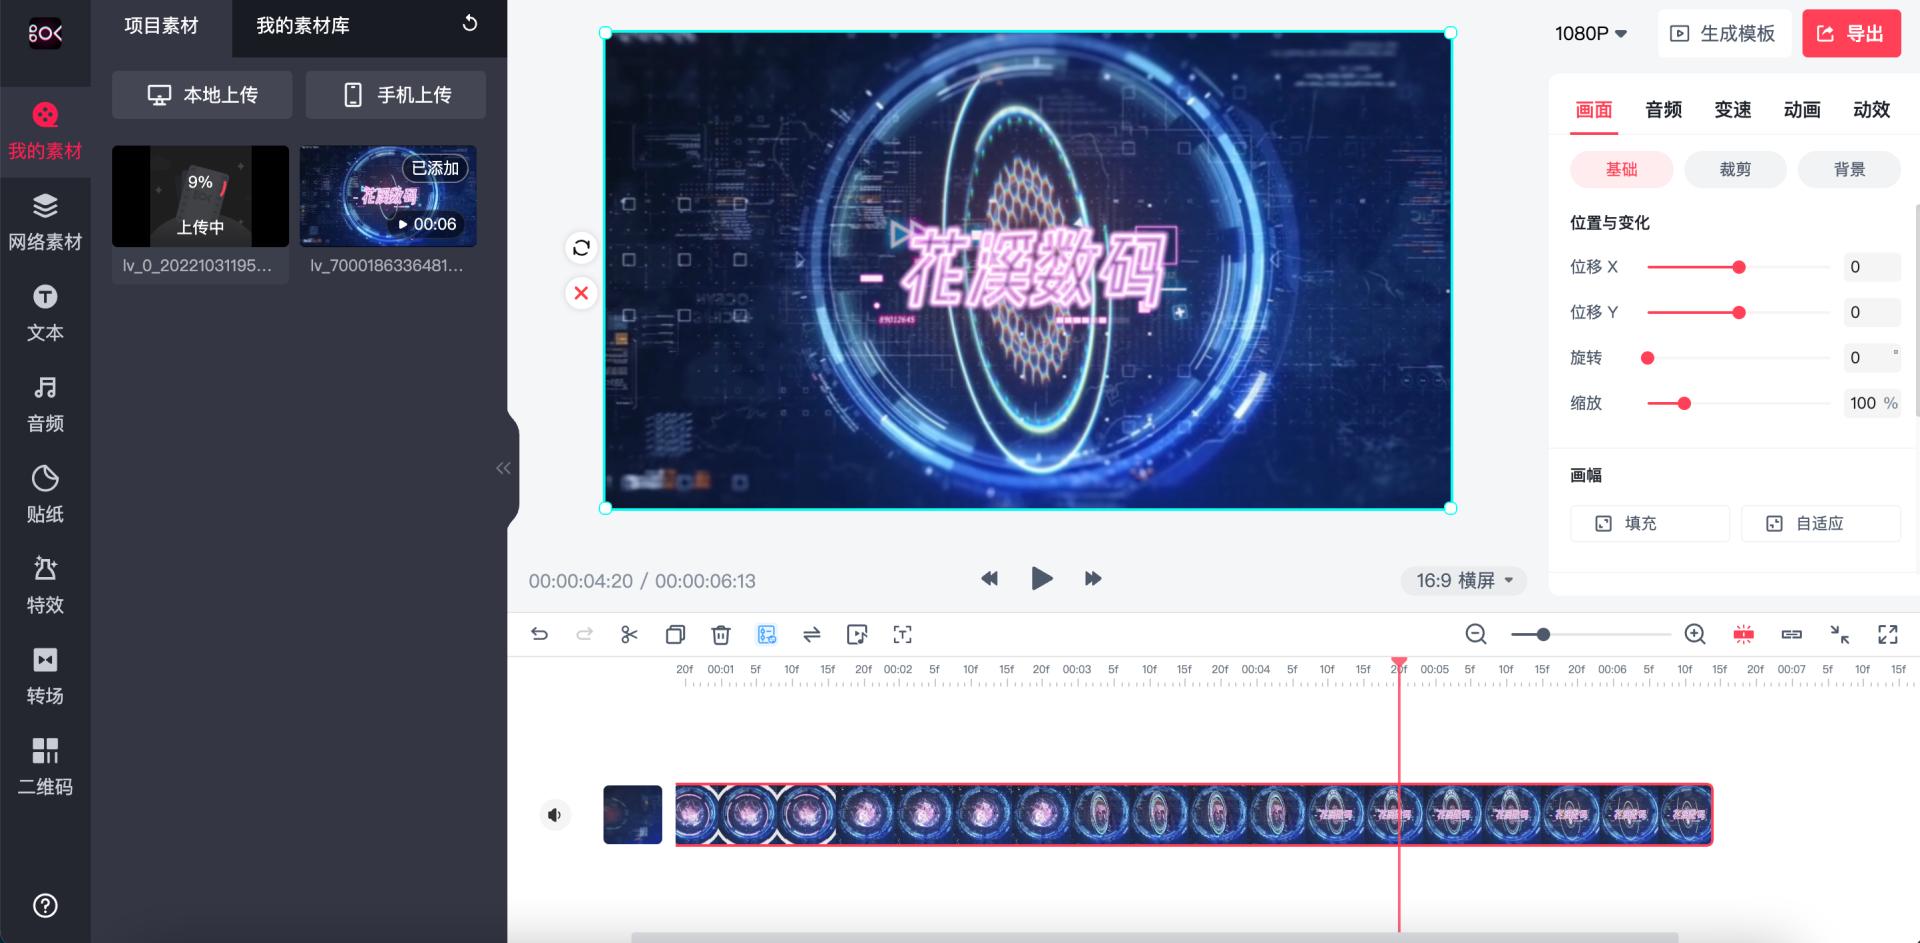Toggle the link clips option
The width and height of the screenshot is (1920, 943).
[1791, 634]
